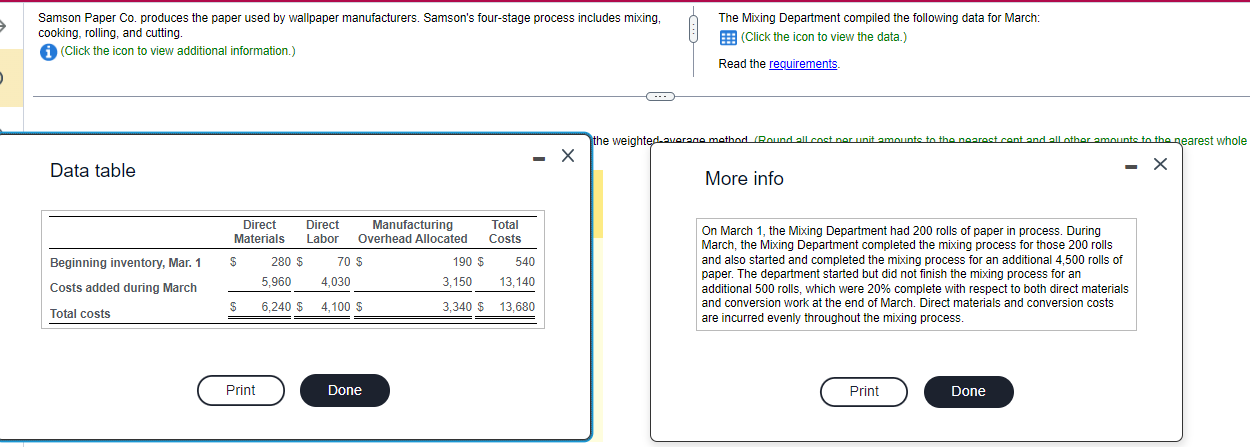Close the Data table dialog
1250x447 pixels.
click(567, 156)
